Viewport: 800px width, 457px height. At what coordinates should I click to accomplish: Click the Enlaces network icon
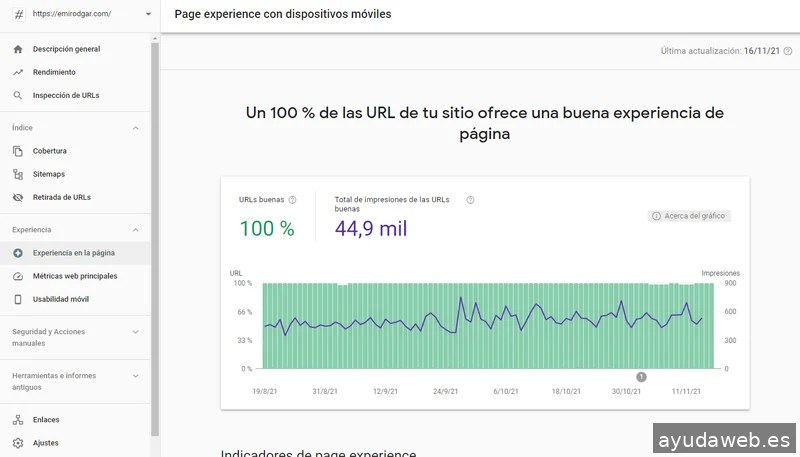[x=18, y=420]
